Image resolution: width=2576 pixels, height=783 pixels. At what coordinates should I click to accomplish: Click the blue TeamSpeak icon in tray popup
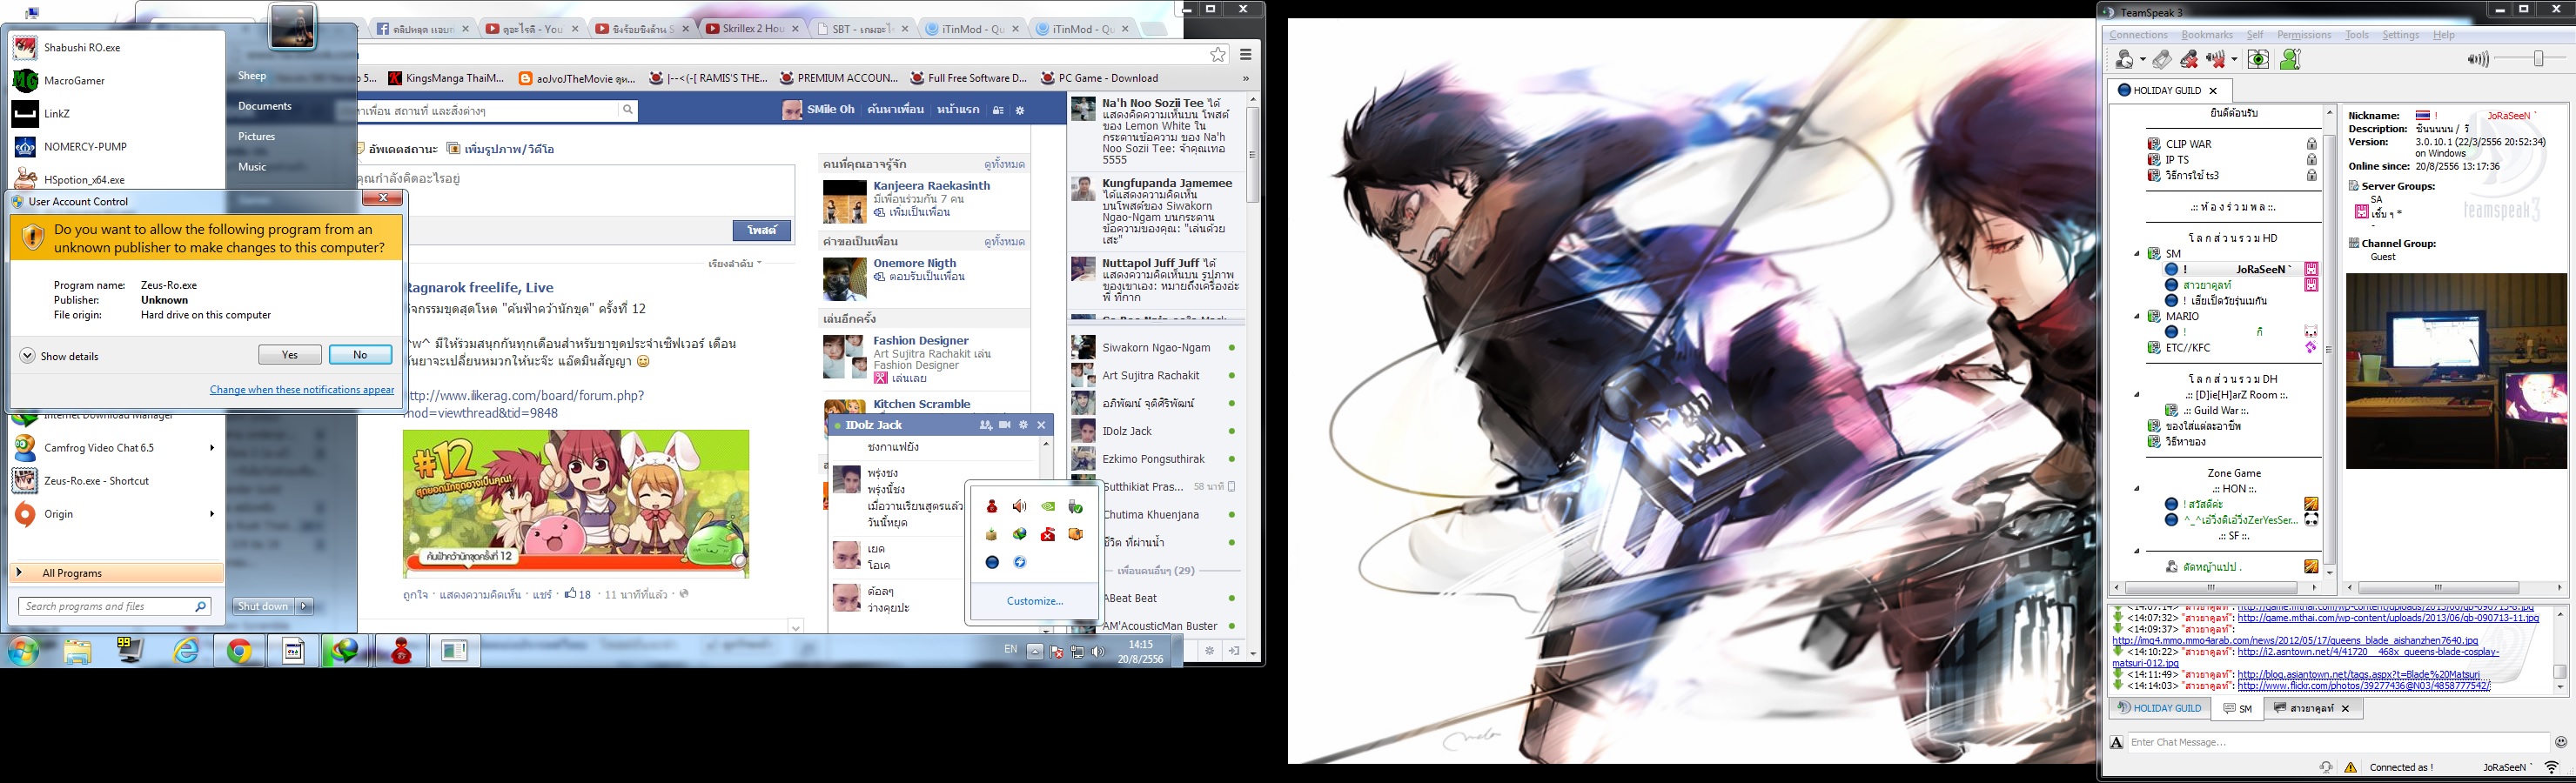click(991, 562)
